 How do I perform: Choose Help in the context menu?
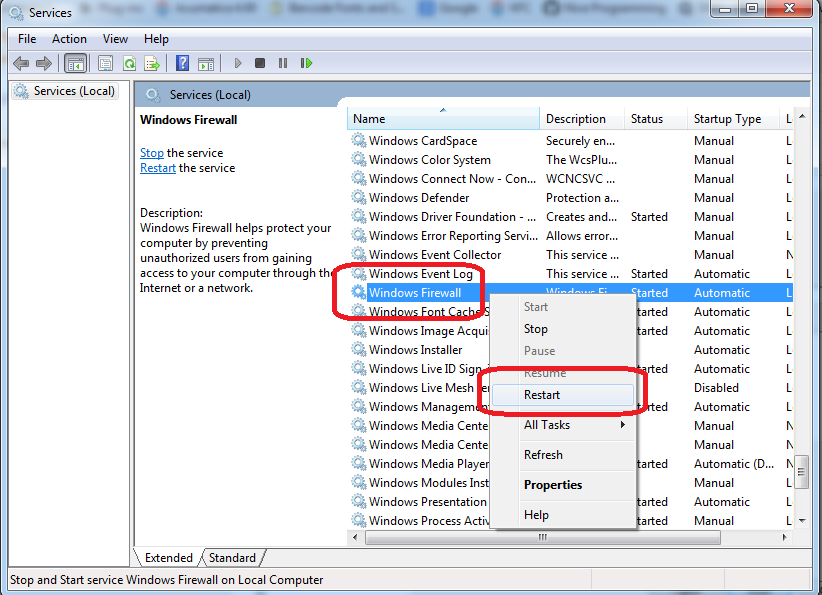[563, 515]
